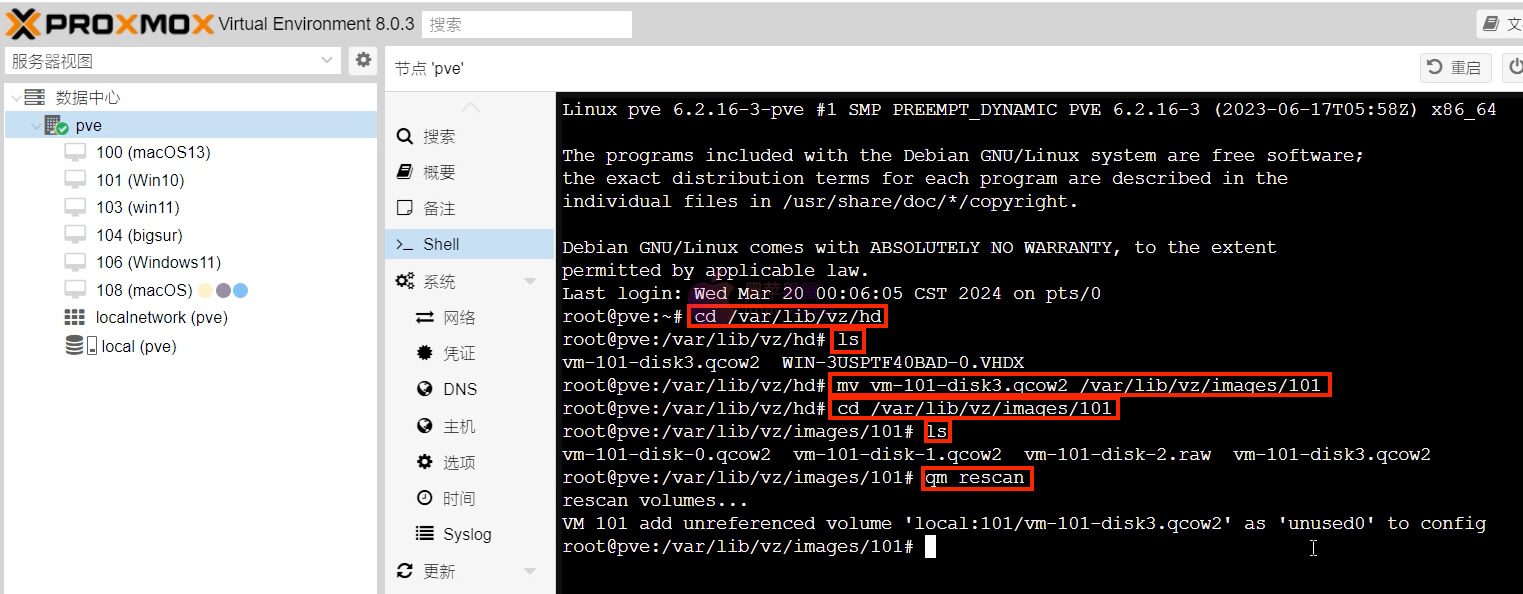Image resolution: width=1523 pixels, height=594 pixels.
Task: Click the gear icon beside 服务器视图
Action: pos(361,60)
